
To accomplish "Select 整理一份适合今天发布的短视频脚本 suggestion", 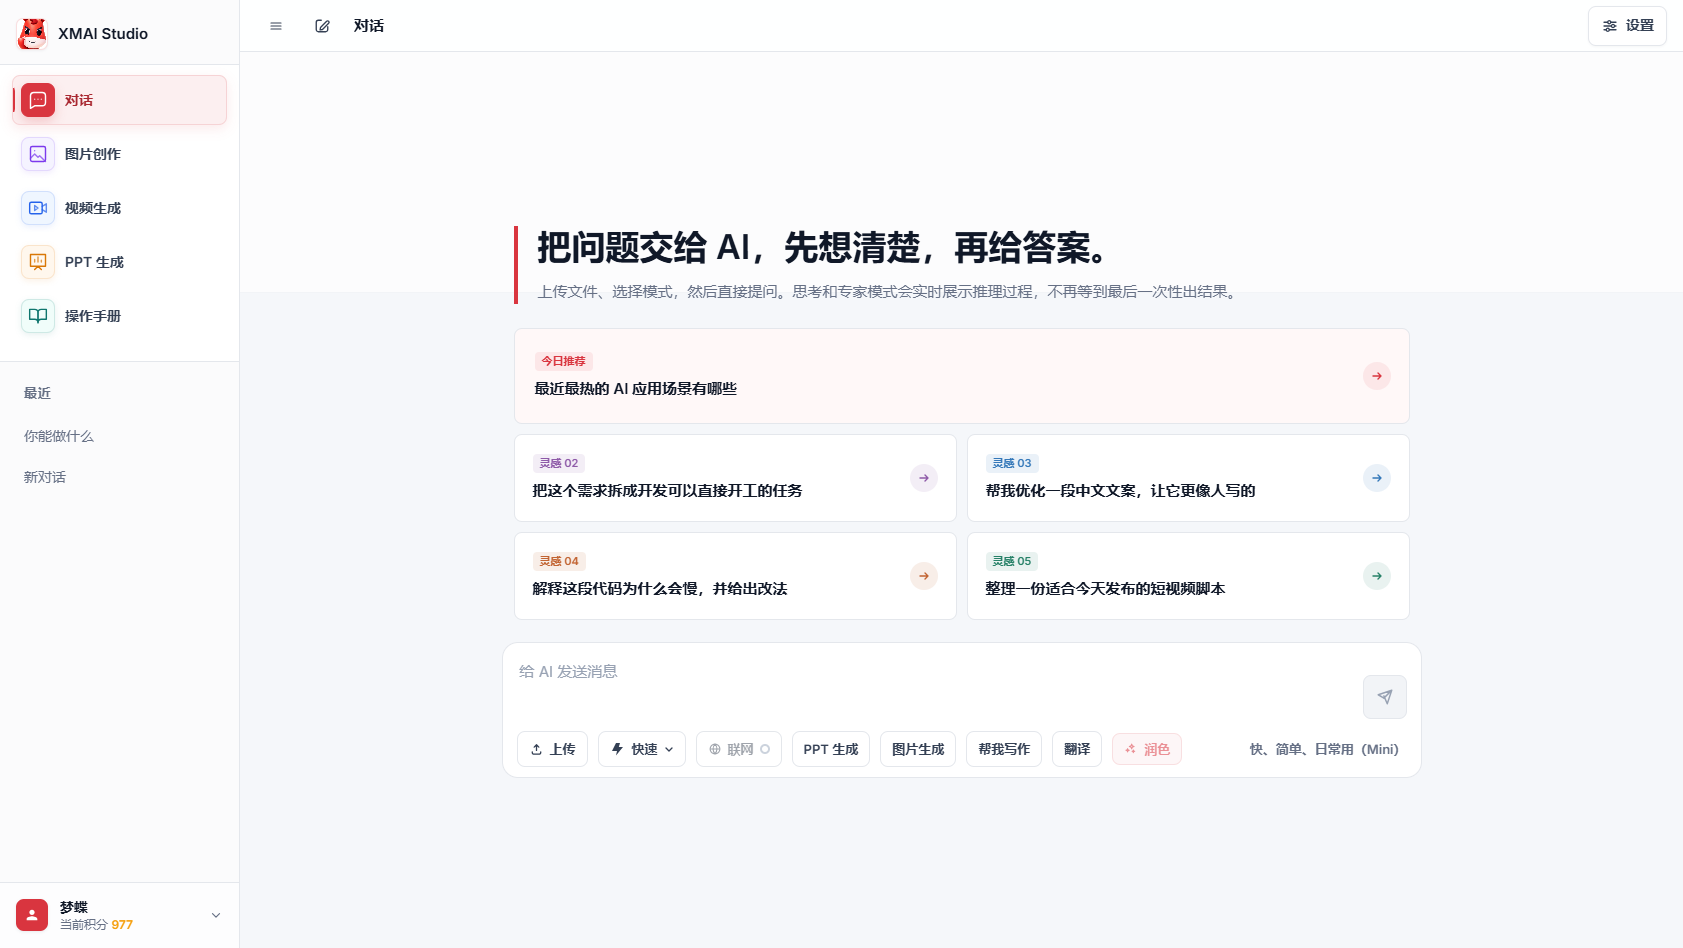I will 1105,589.
